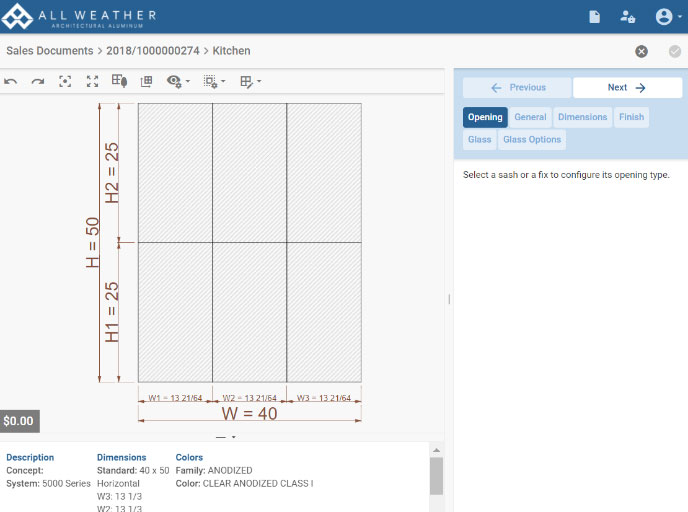Click the layout dimensions icon in toolbar
Screen dimensions: 688x512
146,82
